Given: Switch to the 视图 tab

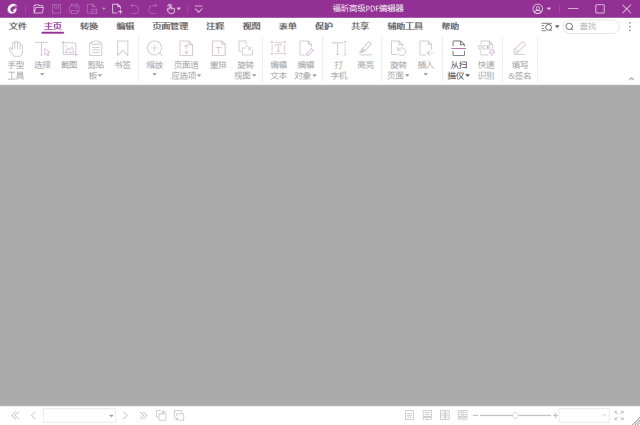Looking at the screenshot, I should pos(251,26).
